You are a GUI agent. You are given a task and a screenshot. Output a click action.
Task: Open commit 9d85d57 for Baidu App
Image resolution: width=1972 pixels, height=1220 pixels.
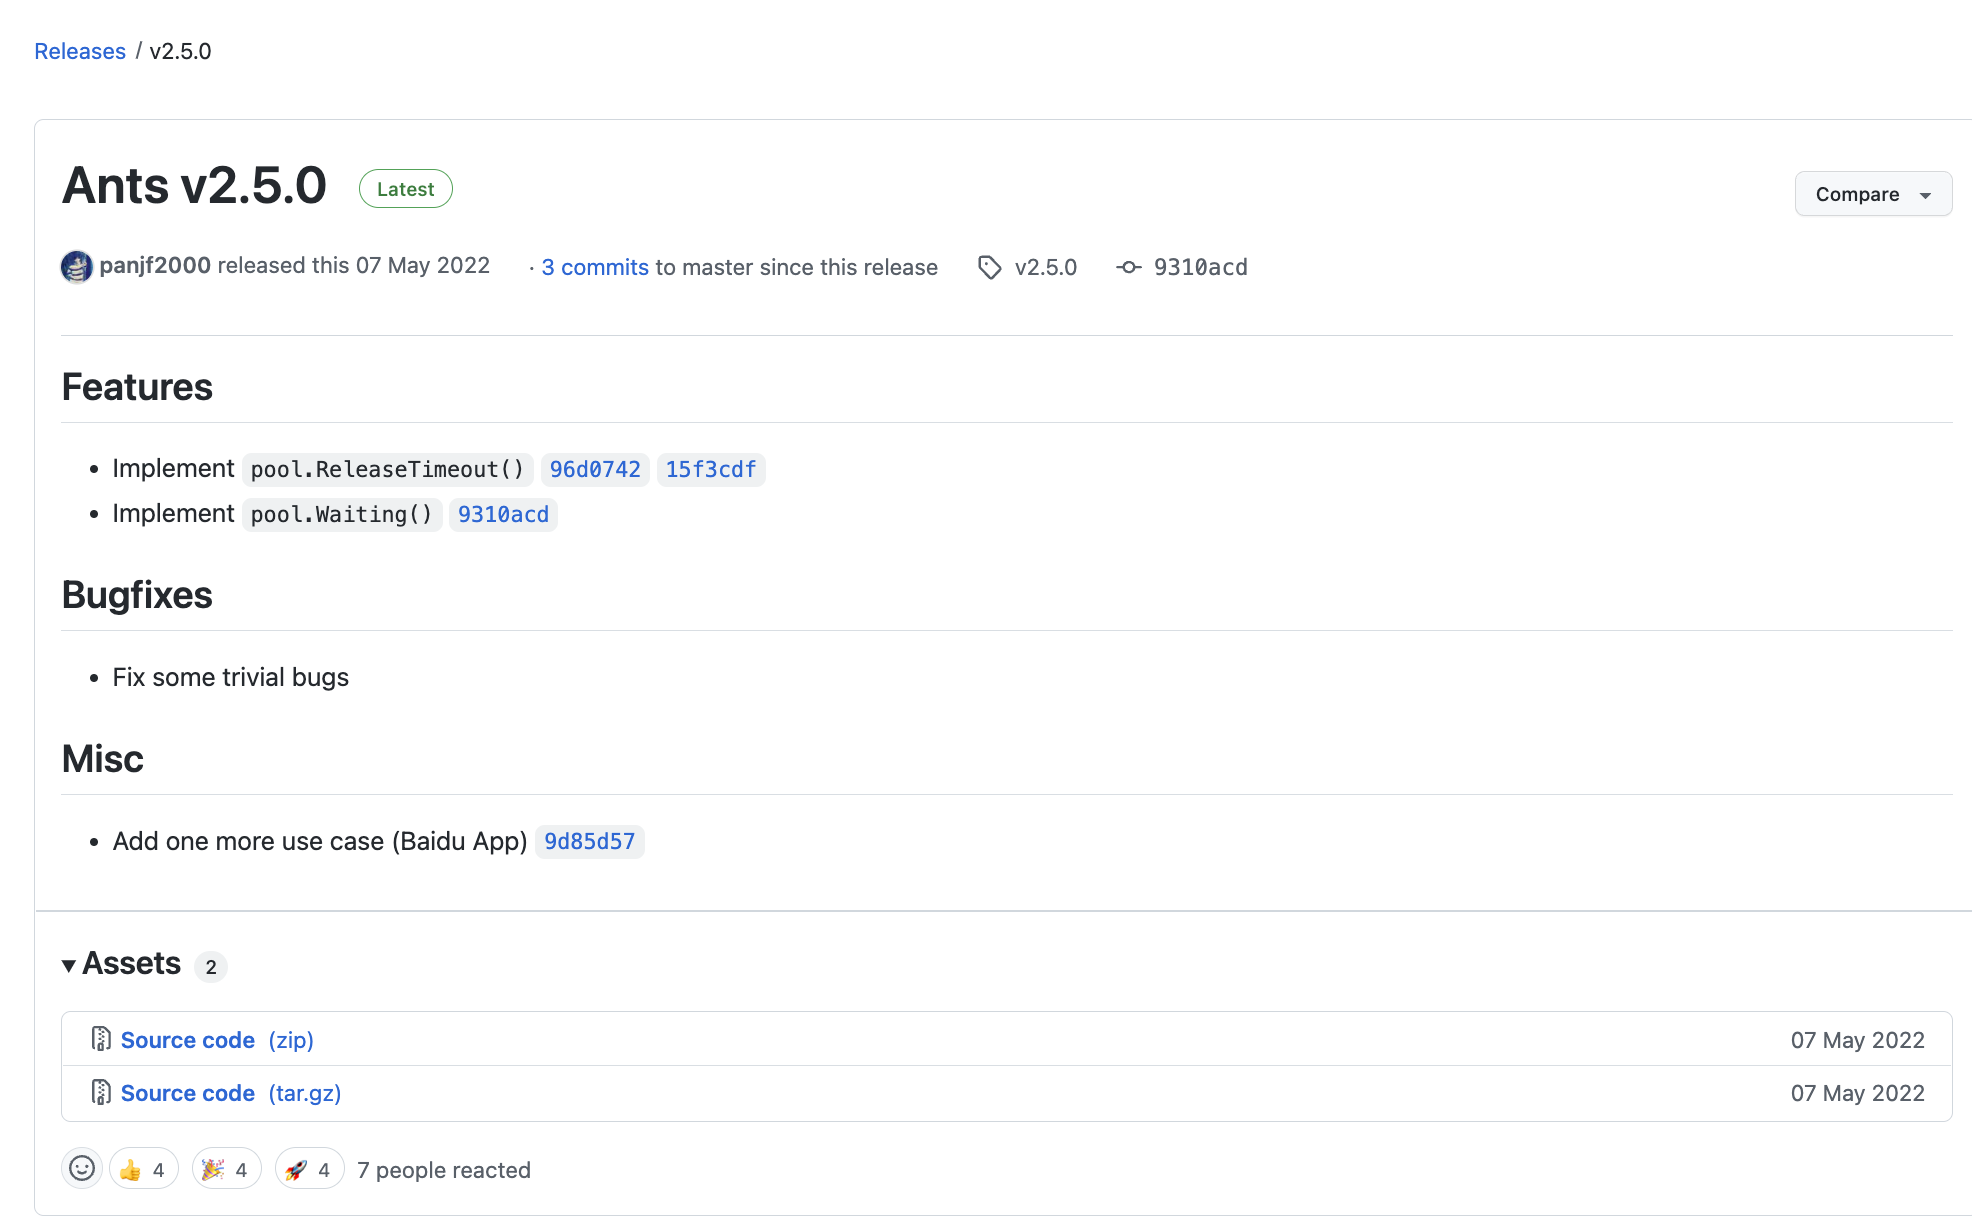[x=589, y=841]
